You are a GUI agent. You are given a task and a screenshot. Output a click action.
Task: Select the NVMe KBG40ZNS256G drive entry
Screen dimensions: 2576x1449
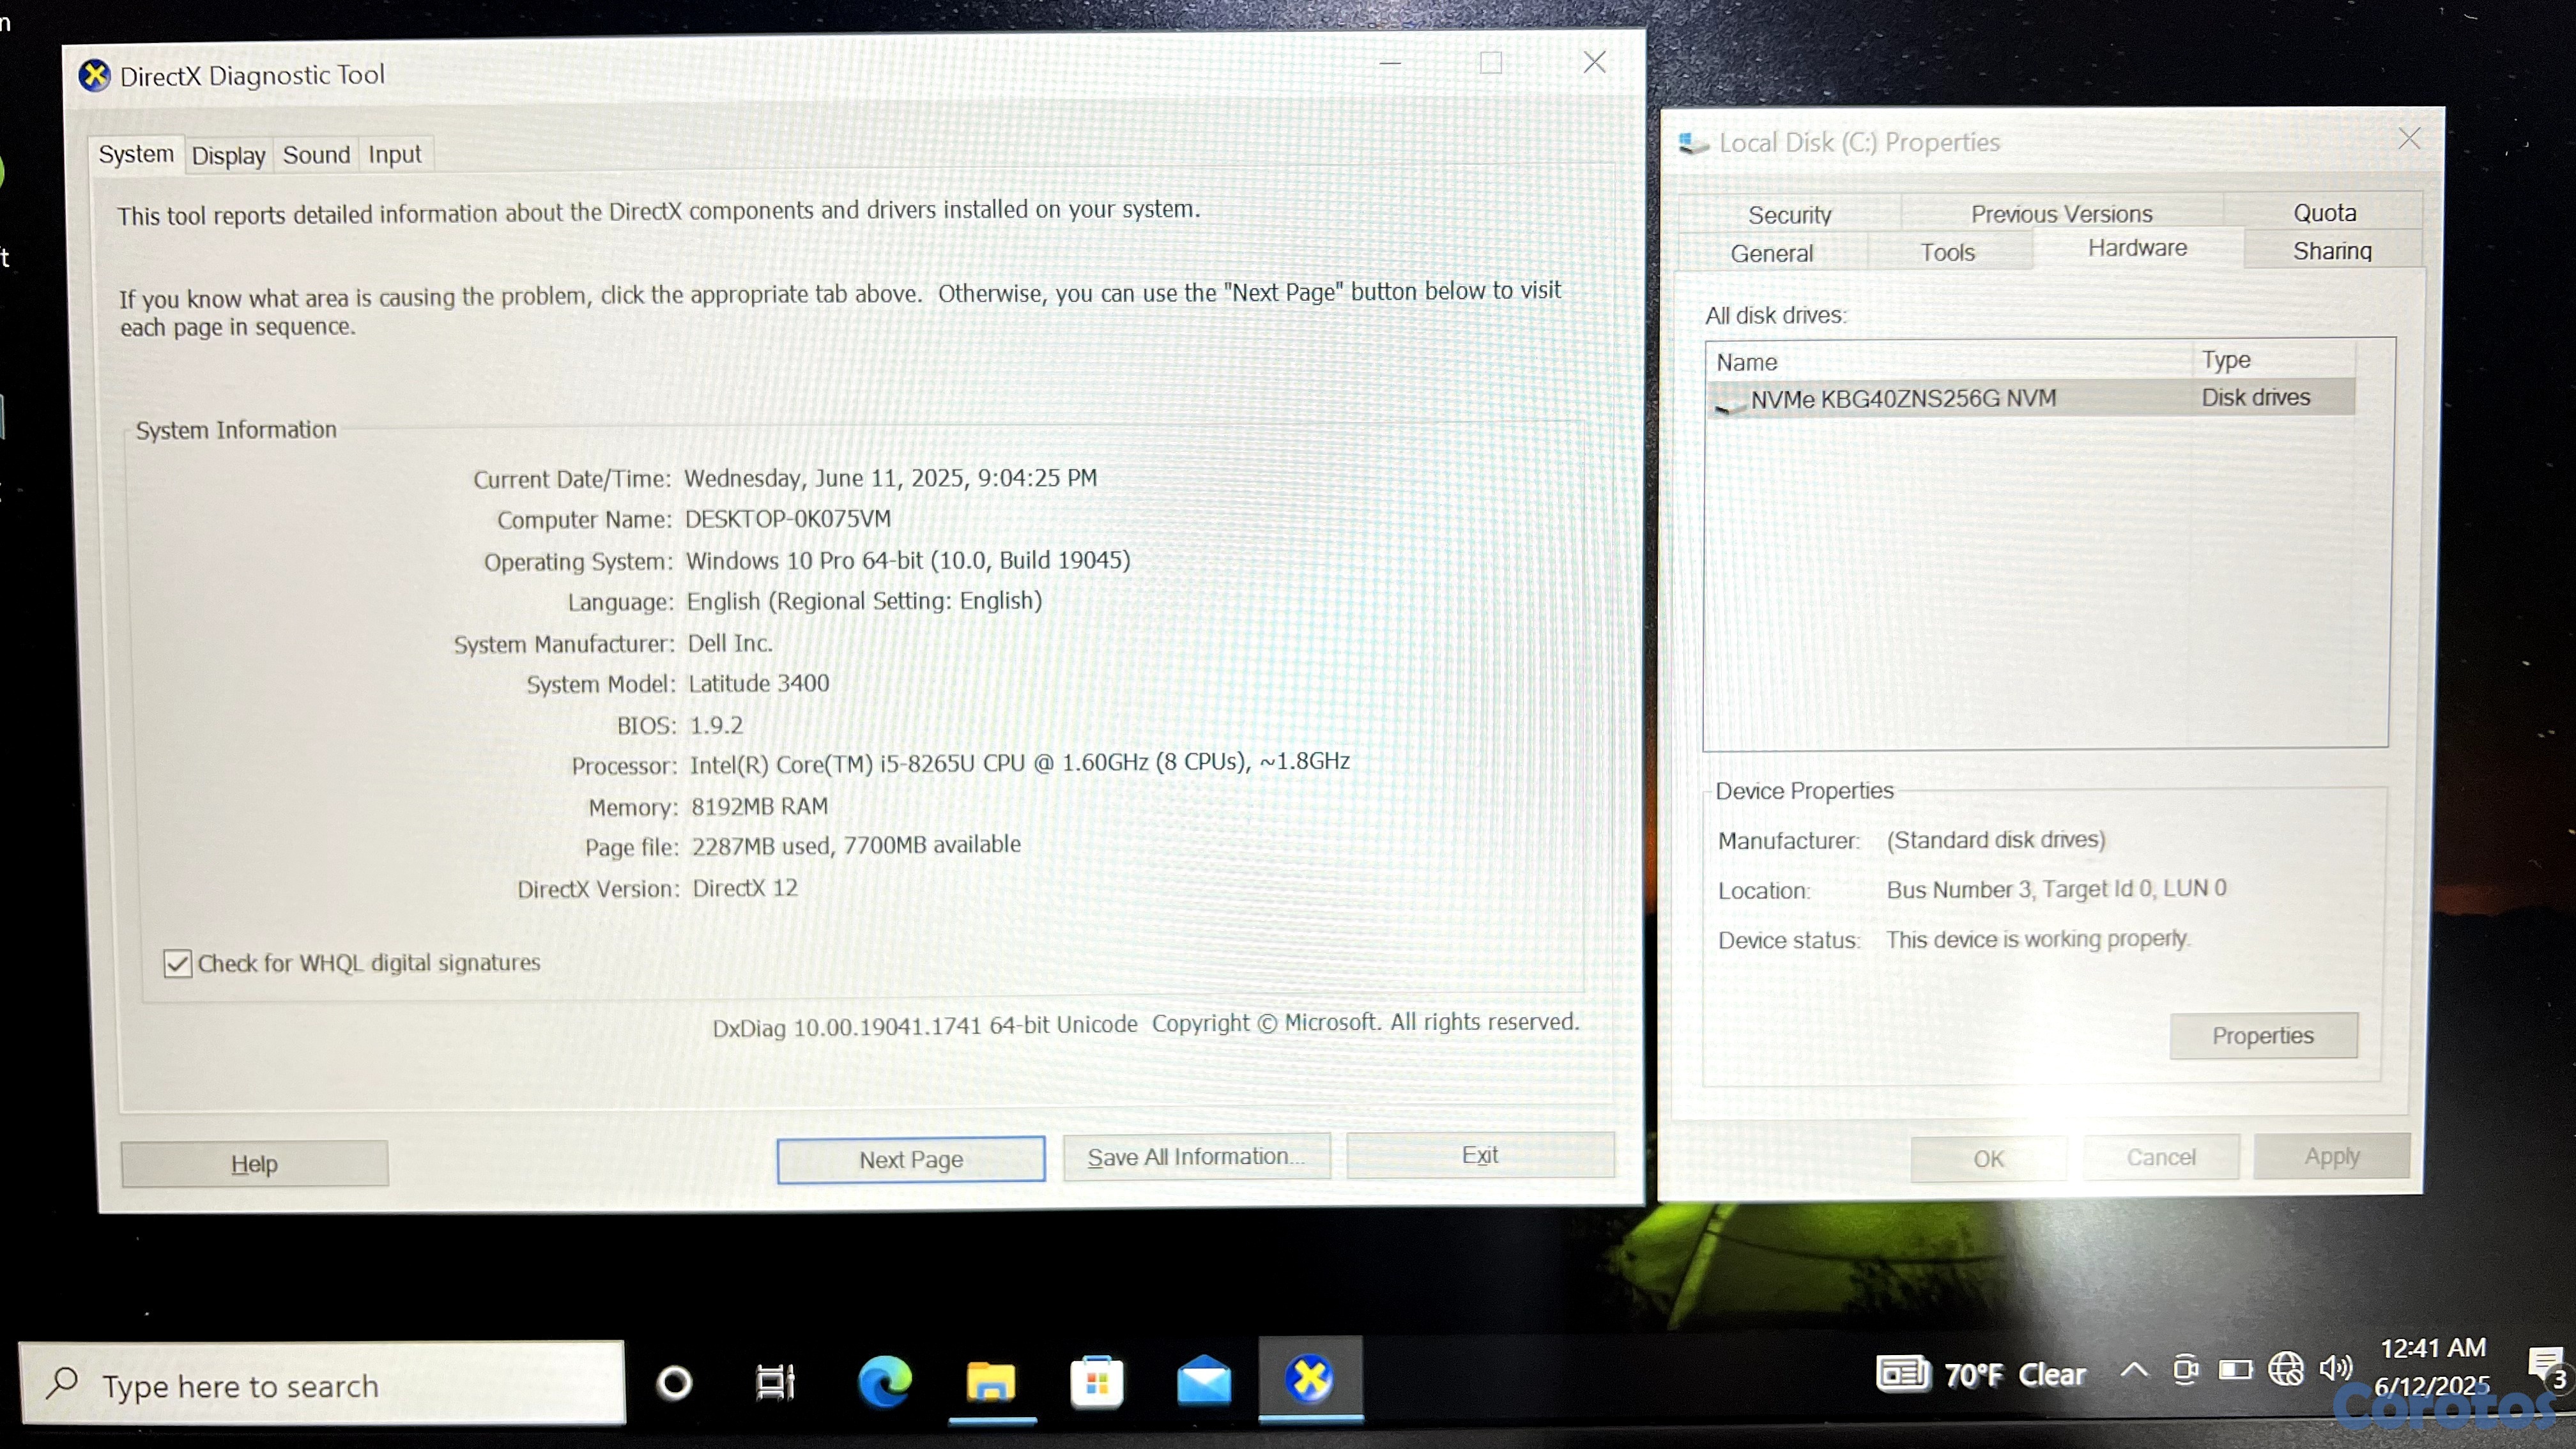(1902, 399)
